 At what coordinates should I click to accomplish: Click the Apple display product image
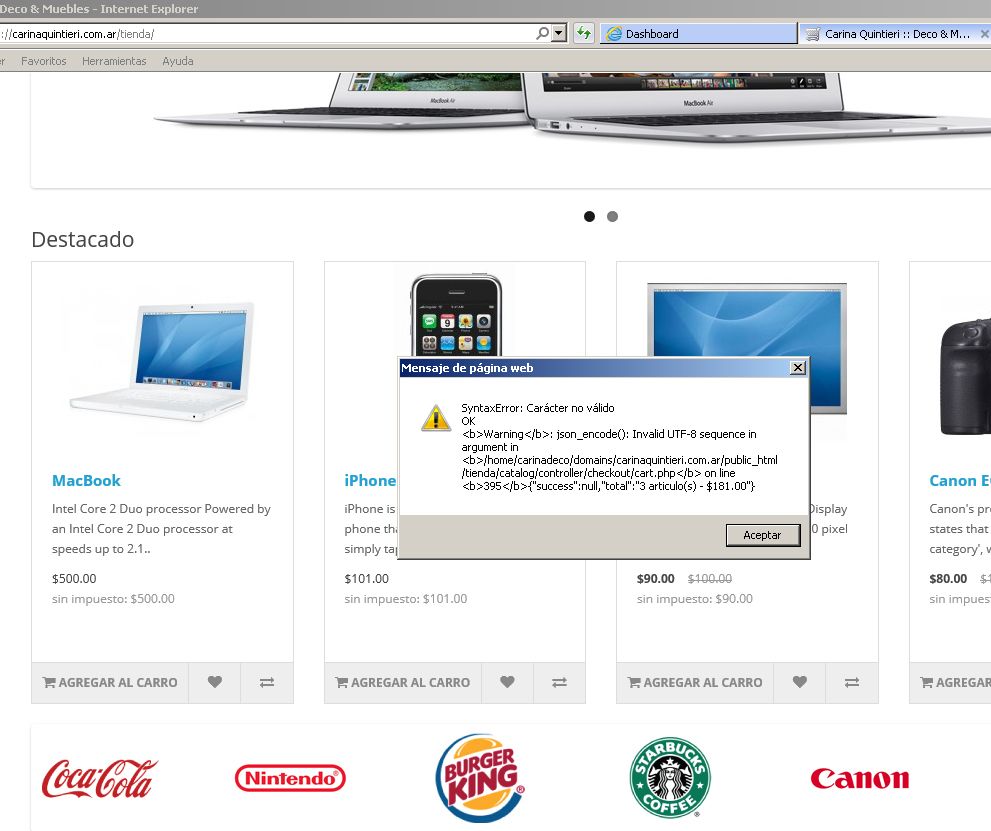click(x=747, y=320)
